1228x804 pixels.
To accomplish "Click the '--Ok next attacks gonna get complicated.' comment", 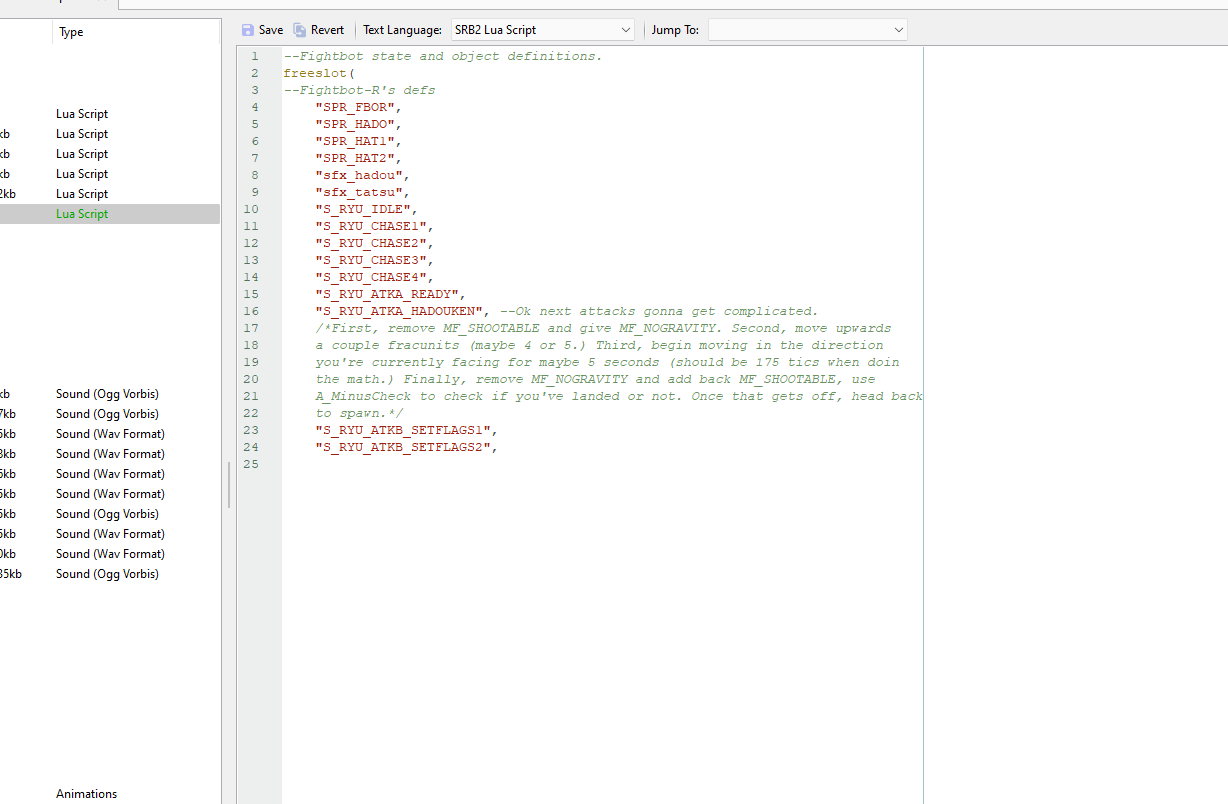I will [x=659, y=311].
